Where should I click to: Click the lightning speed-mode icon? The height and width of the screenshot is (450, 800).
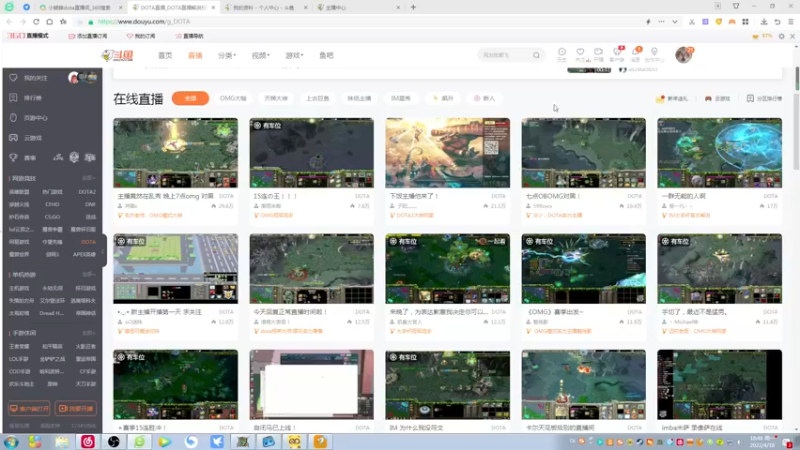[648, 22]
